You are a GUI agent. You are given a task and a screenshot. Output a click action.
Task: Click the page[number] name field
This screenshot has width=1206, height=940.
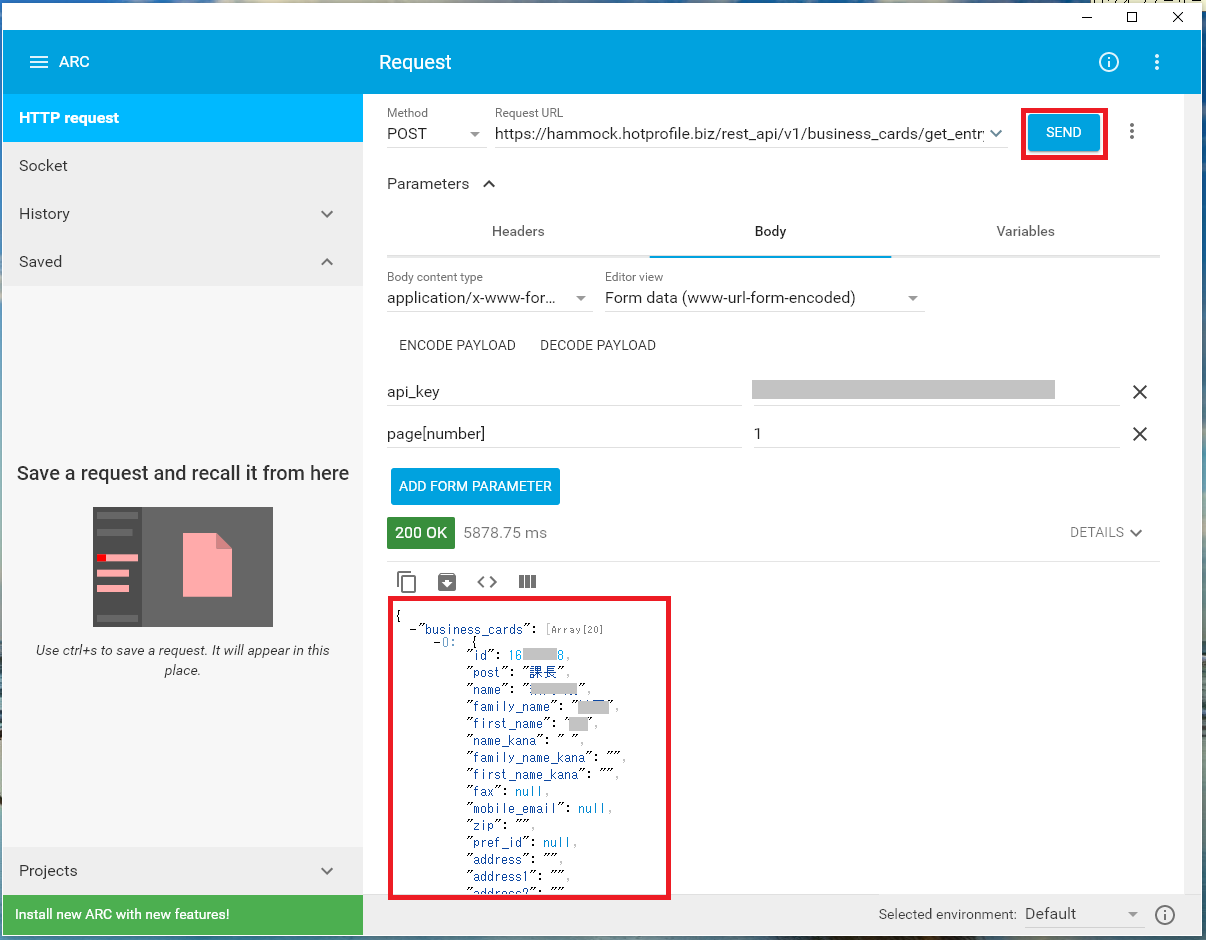(x=564, y=434)
